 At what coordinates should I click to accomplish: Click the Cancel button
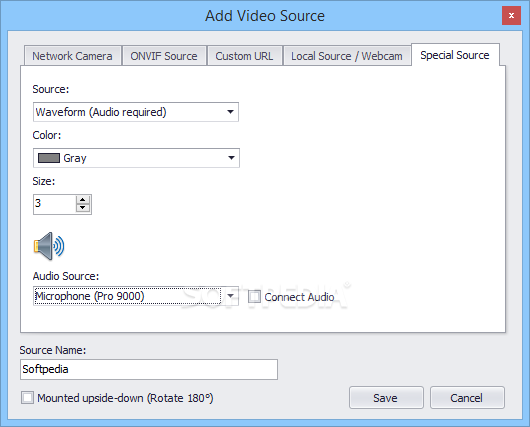coord(467,398)
